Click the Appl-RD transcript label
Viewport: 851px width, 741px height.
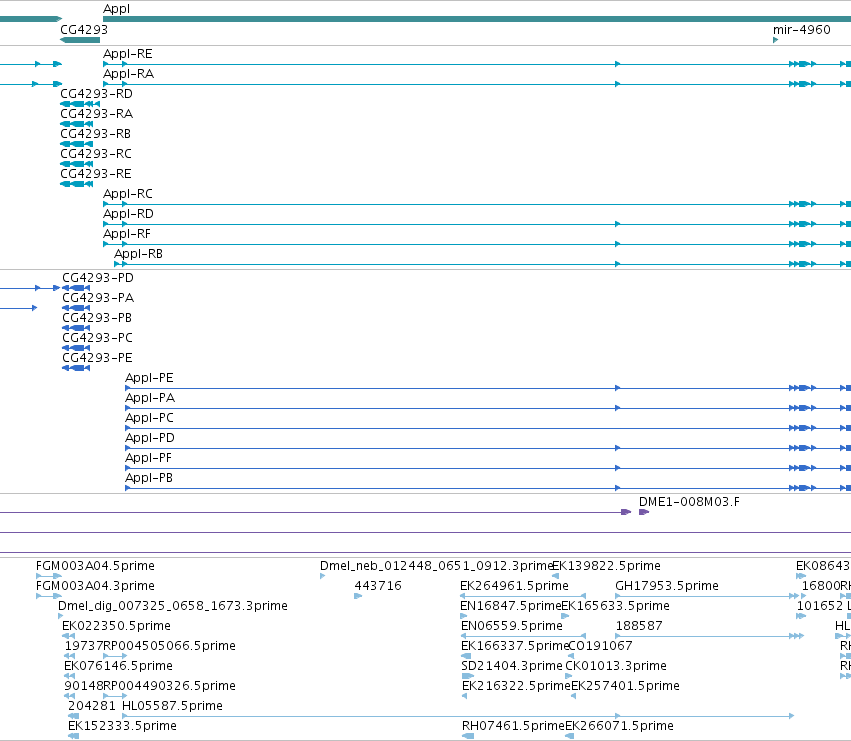128,214
